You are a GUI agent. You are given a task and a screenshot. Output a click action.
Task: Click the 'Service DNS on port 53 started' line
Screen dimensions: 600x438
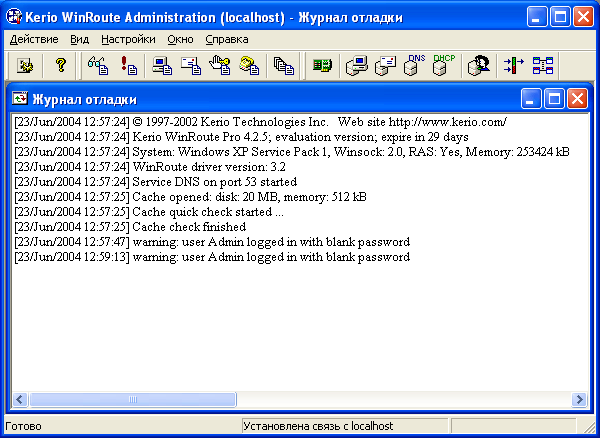tap(156, 182)
